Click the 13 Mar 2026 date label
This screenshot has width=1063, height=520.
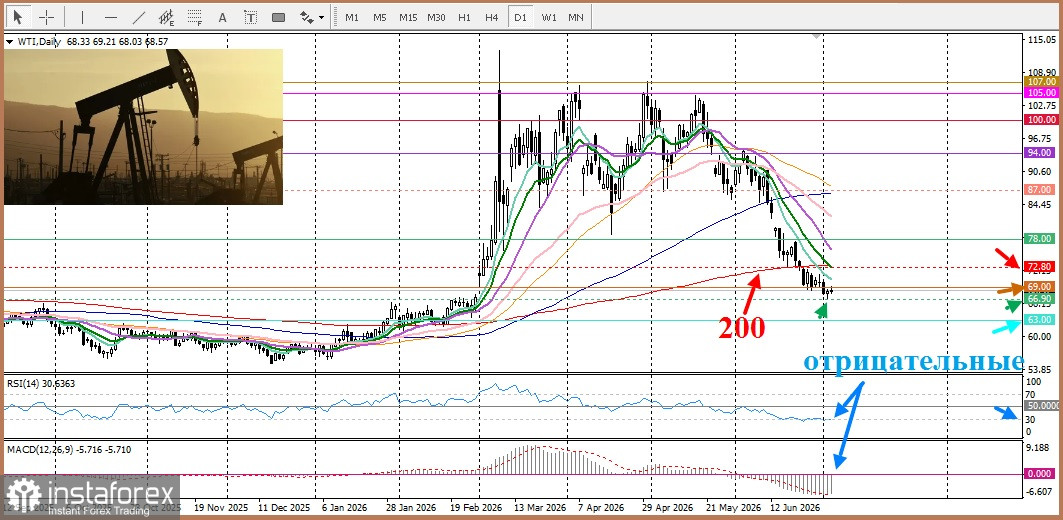540,506
